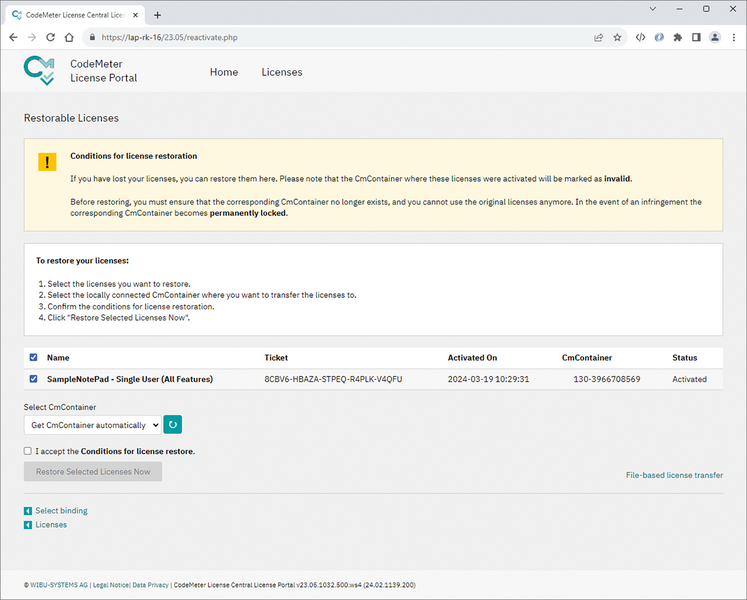Go back to previous browser page
Viewport: 747px width, 600px height.
pyautogui.click(x=13, y=37)
